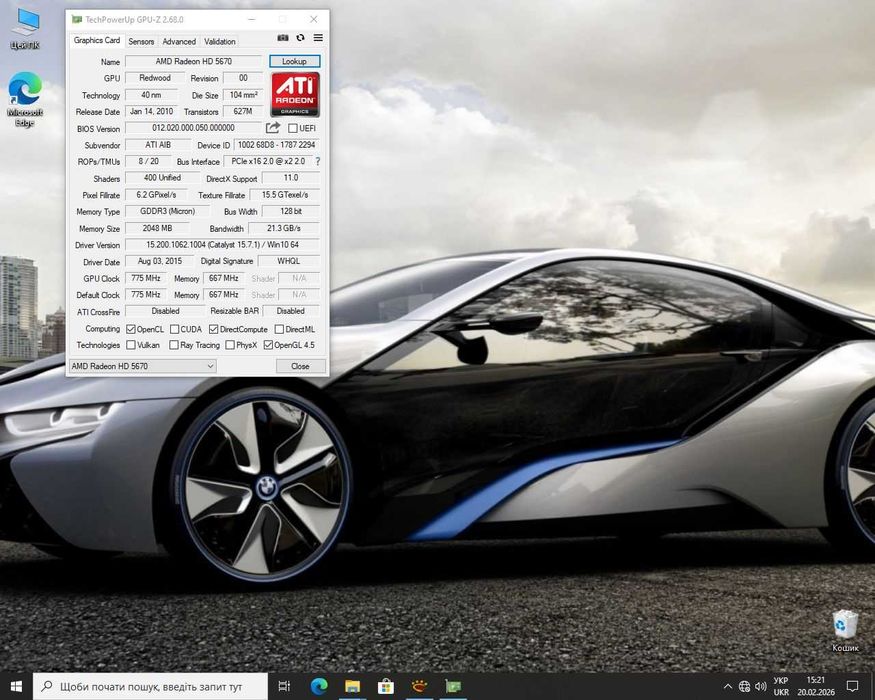Toggle the Vulkan checkbox
Screen dimensions: 875x700
click(131, 345)
